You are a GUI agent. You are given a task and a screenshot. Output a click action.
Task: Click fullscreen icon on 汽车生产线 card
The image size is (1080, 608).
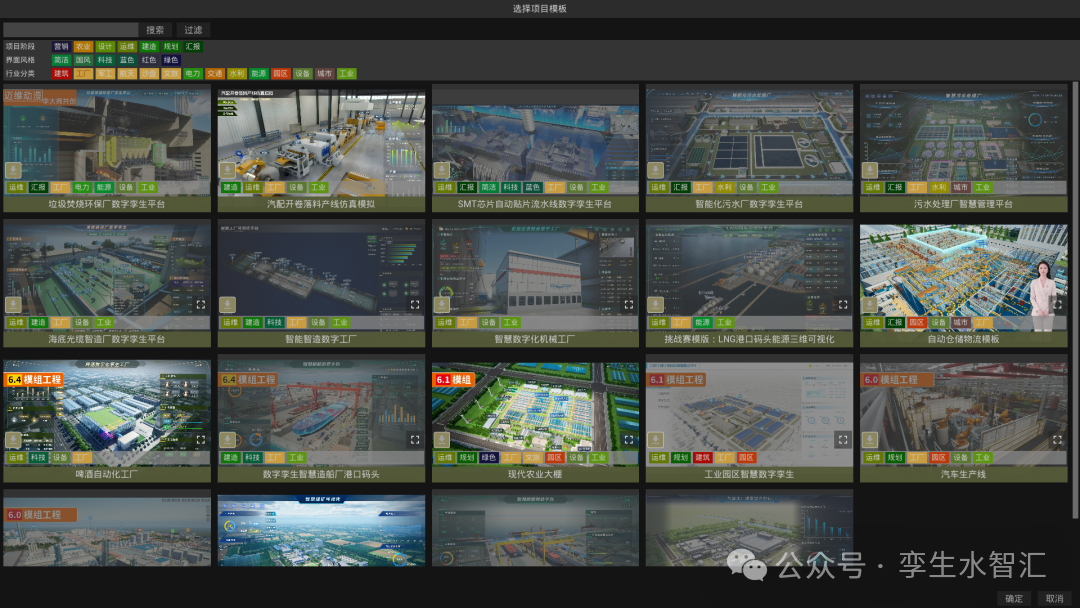click(x=1057, y=439)
